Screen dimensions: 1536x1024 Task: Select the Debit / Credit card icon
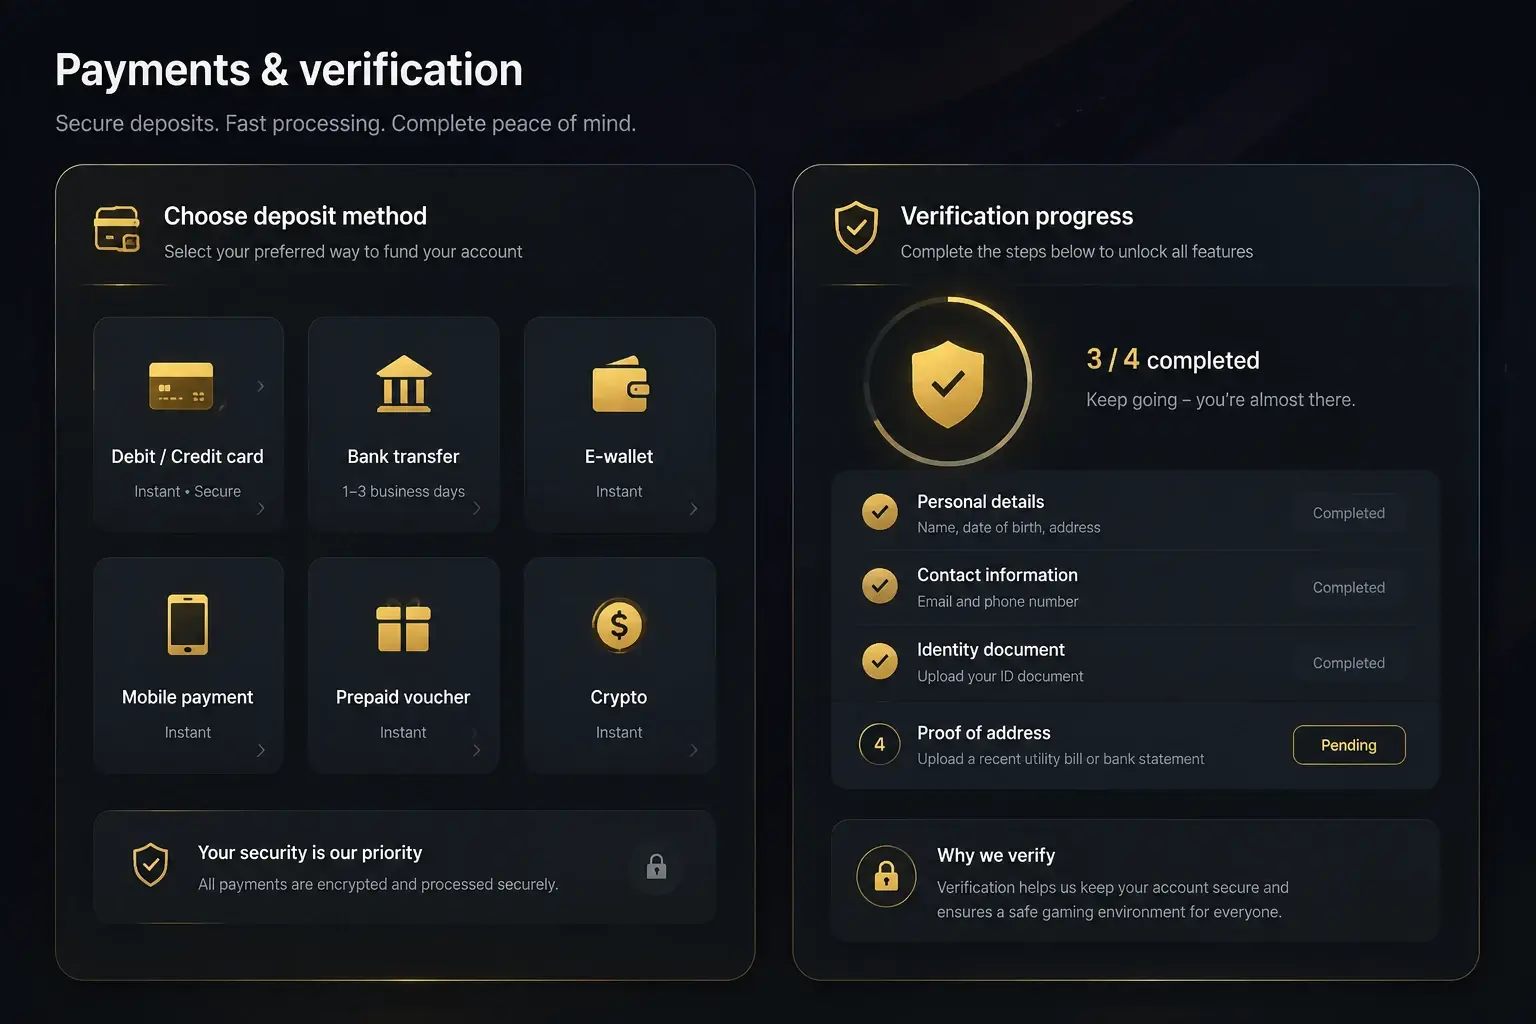181,386
